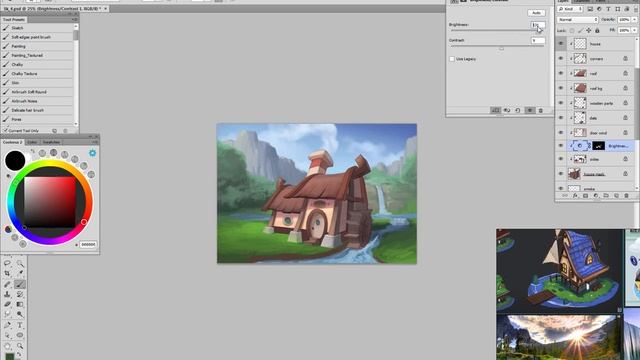
Task: Open Coolorus settings gear icon
Action: point(93,153)
